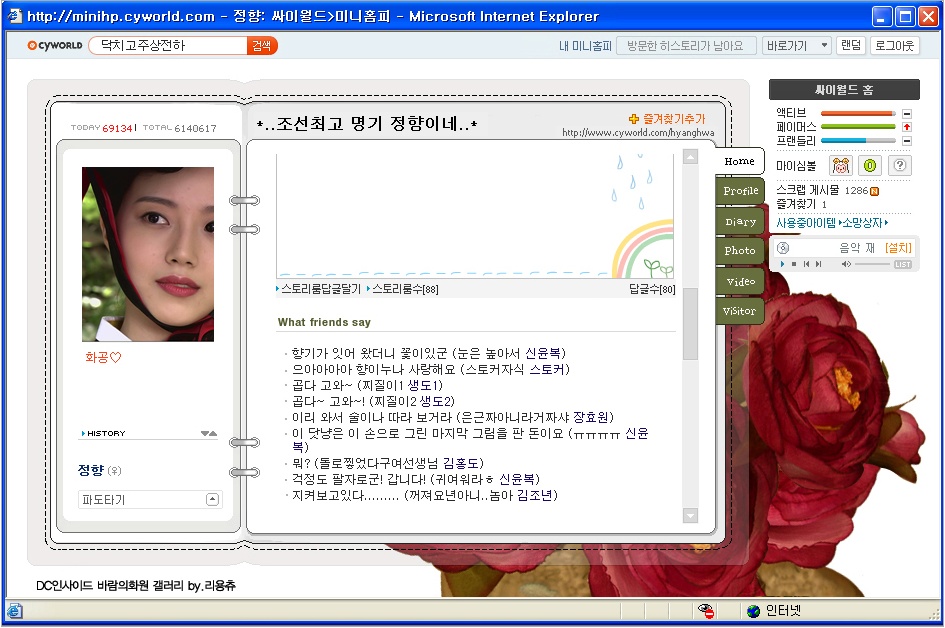Switch to the Visitor tab
This screenshot has width=945, height=628.
(x=739, y=311)
